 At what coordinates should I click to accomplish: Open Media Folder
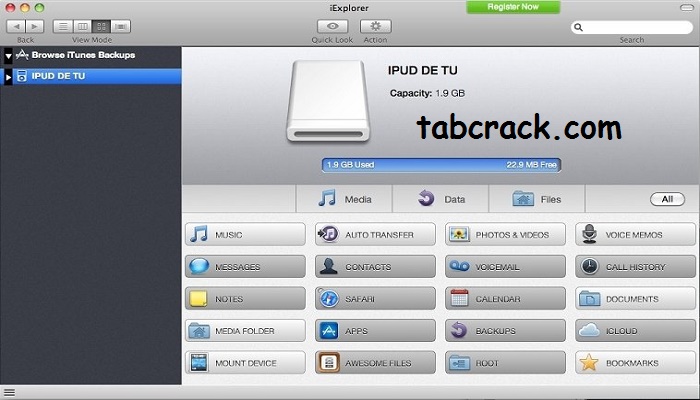tap(245, 331)
